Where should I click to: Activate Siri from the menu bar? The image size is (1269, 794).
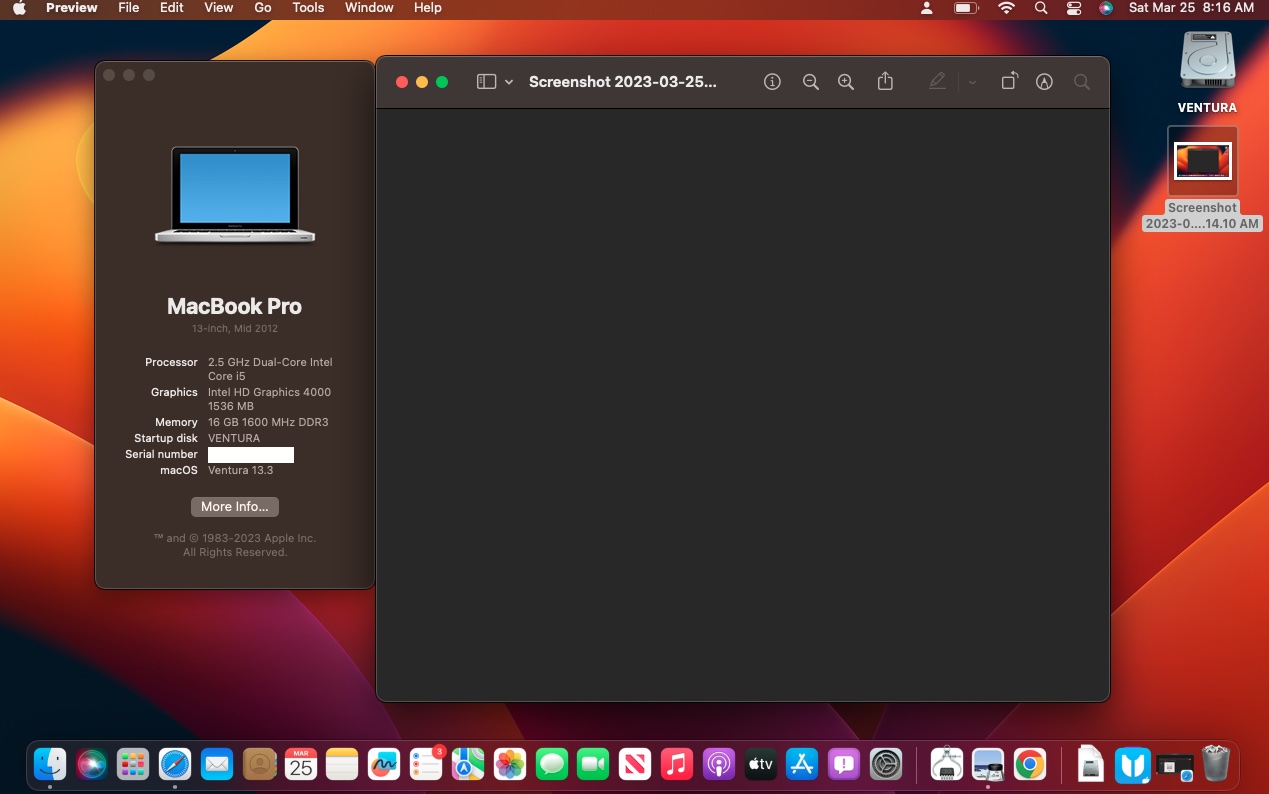1105,8
